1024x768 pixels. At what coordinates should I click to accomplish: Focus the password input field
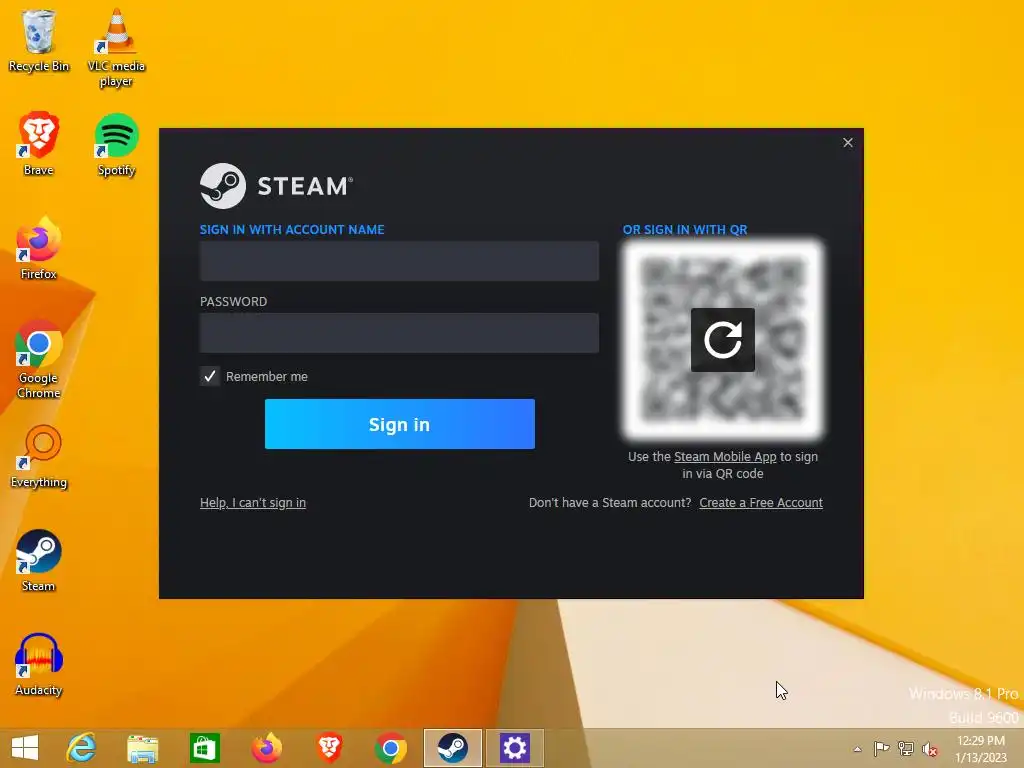(399, 333)
